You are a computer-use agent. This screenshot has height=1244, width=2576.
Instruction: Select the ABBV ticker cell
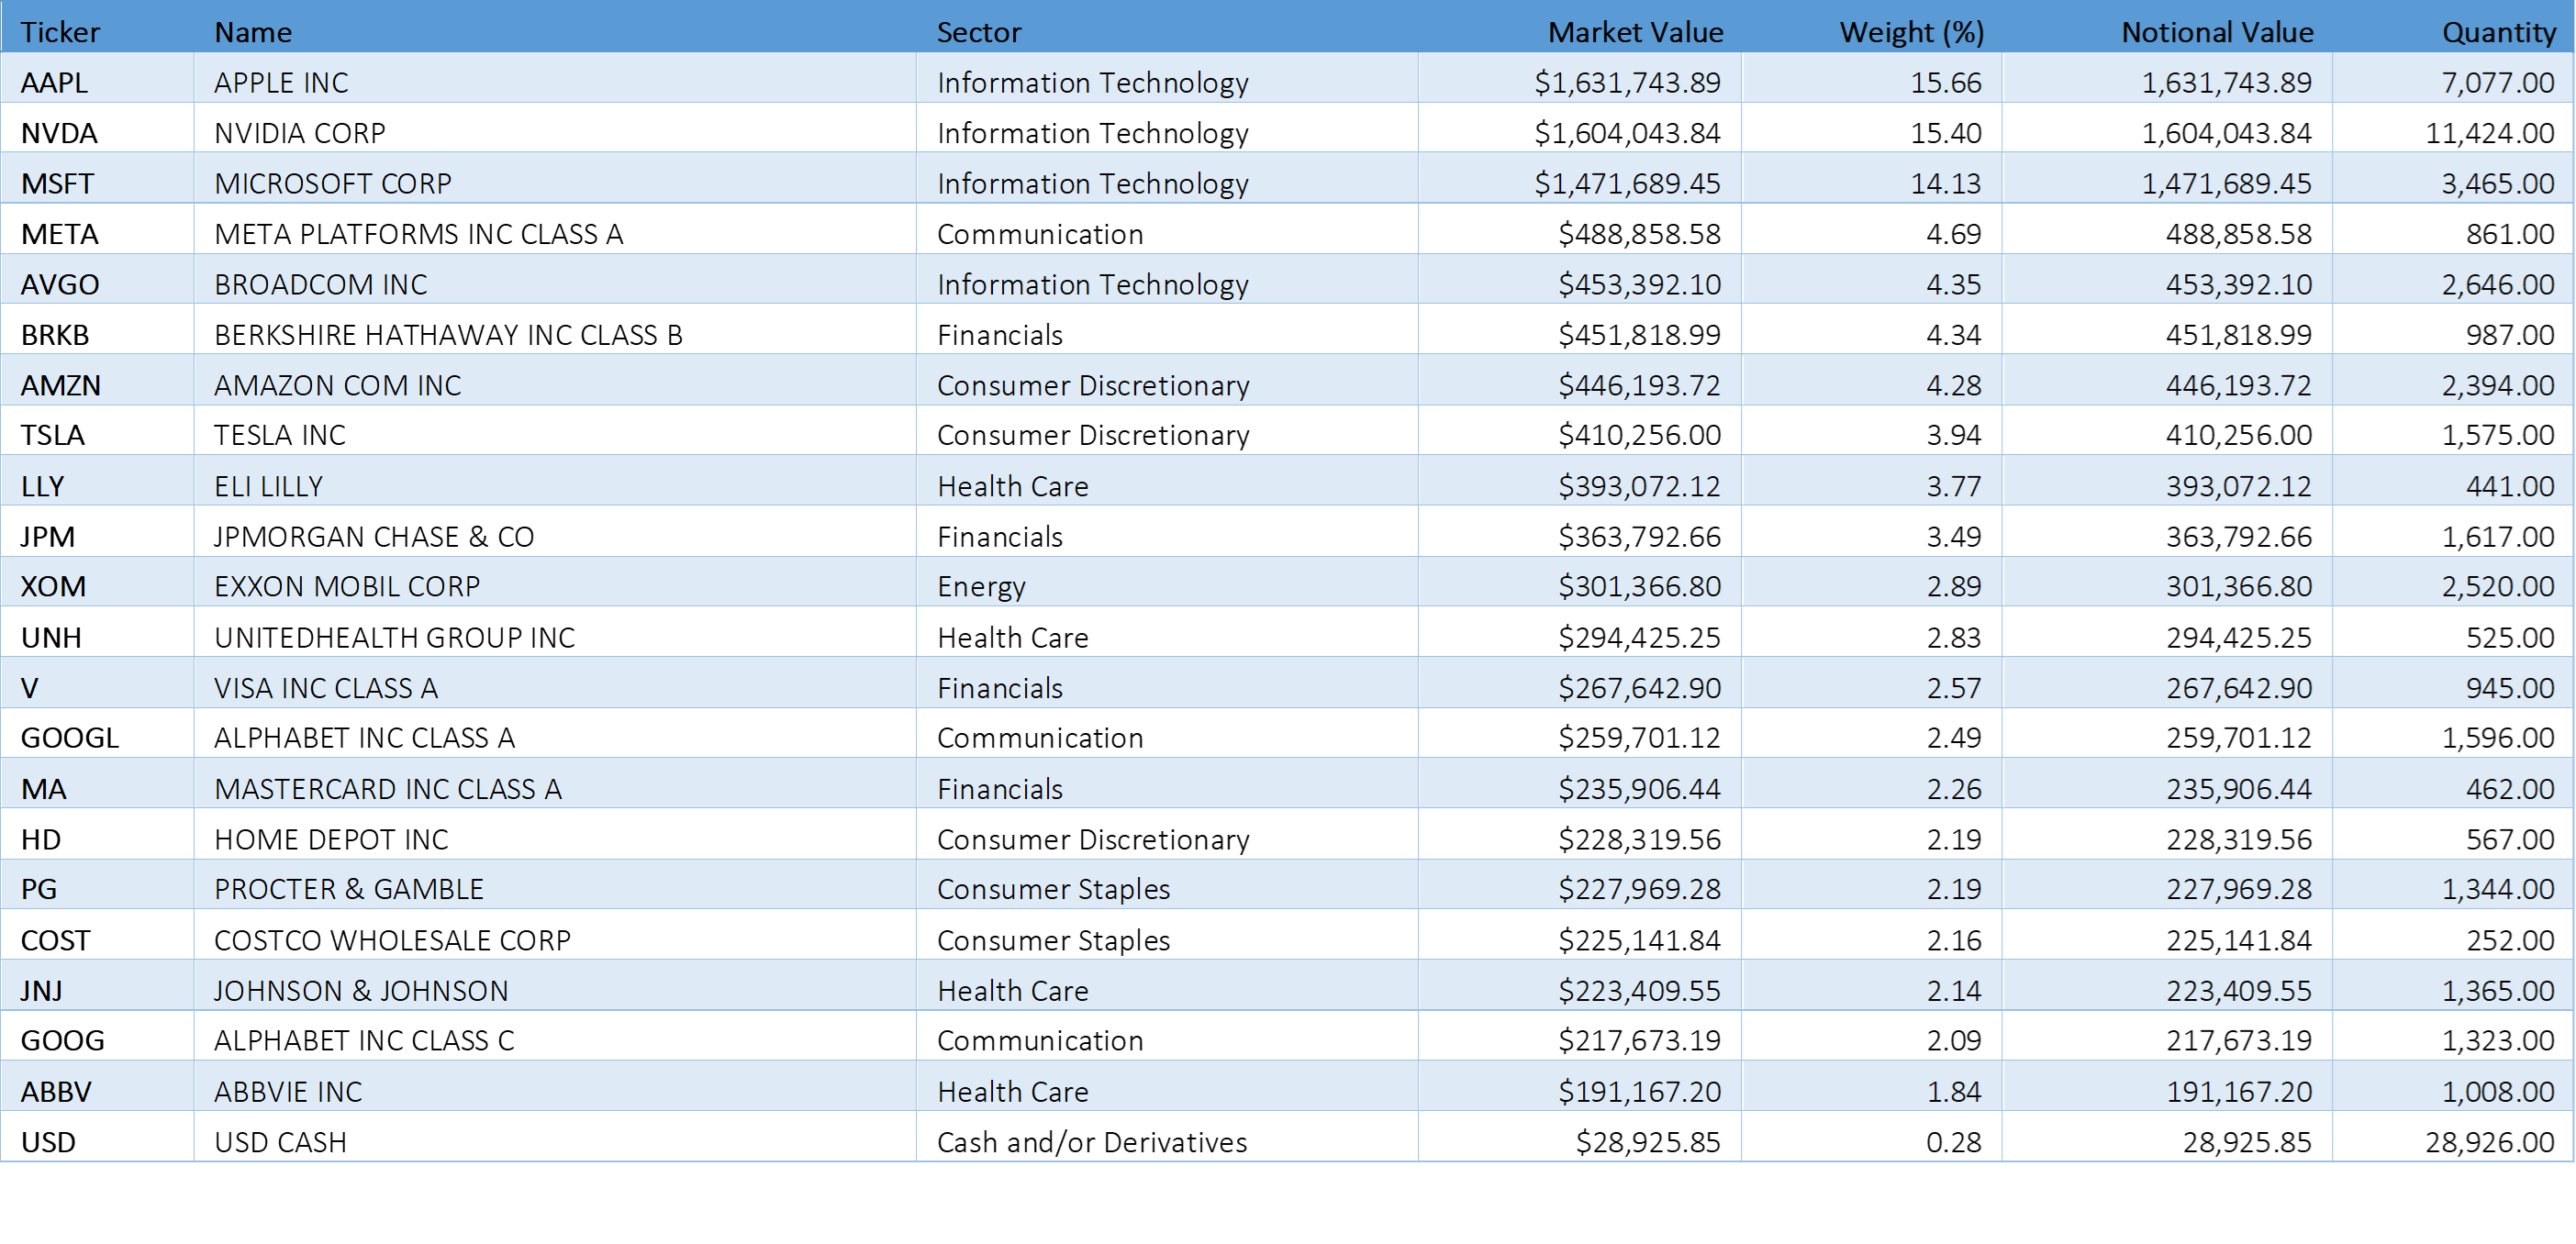pyautogui.click(x=56, y=1091)
